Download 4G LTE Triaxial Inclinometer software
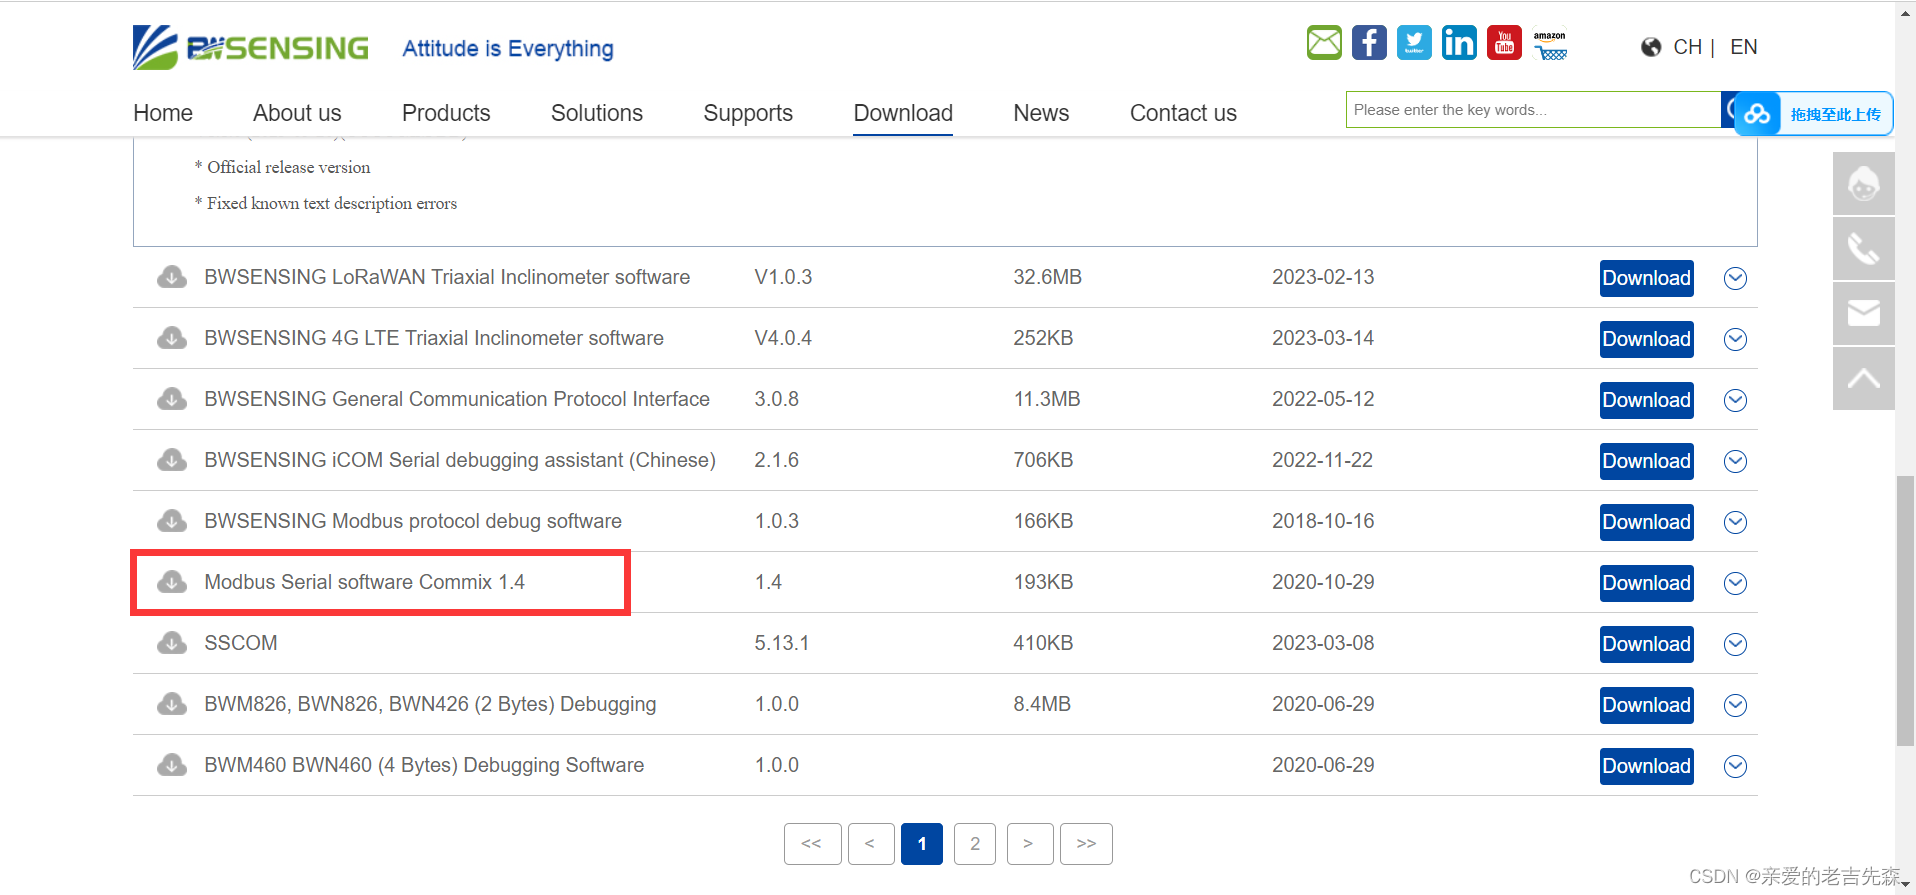Screen dimensions: 1916x895 [1646, 339]
